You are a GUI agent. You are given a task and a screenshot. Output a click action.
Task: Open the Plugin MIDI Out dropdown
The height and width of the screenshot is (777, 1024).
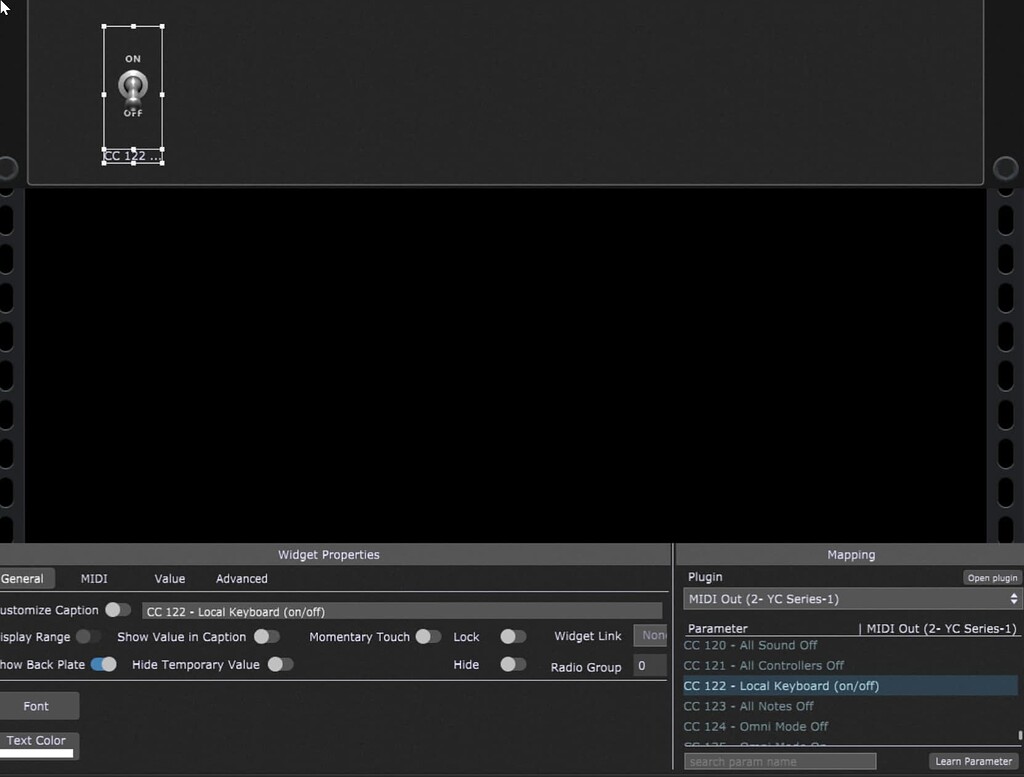point(852,599)
